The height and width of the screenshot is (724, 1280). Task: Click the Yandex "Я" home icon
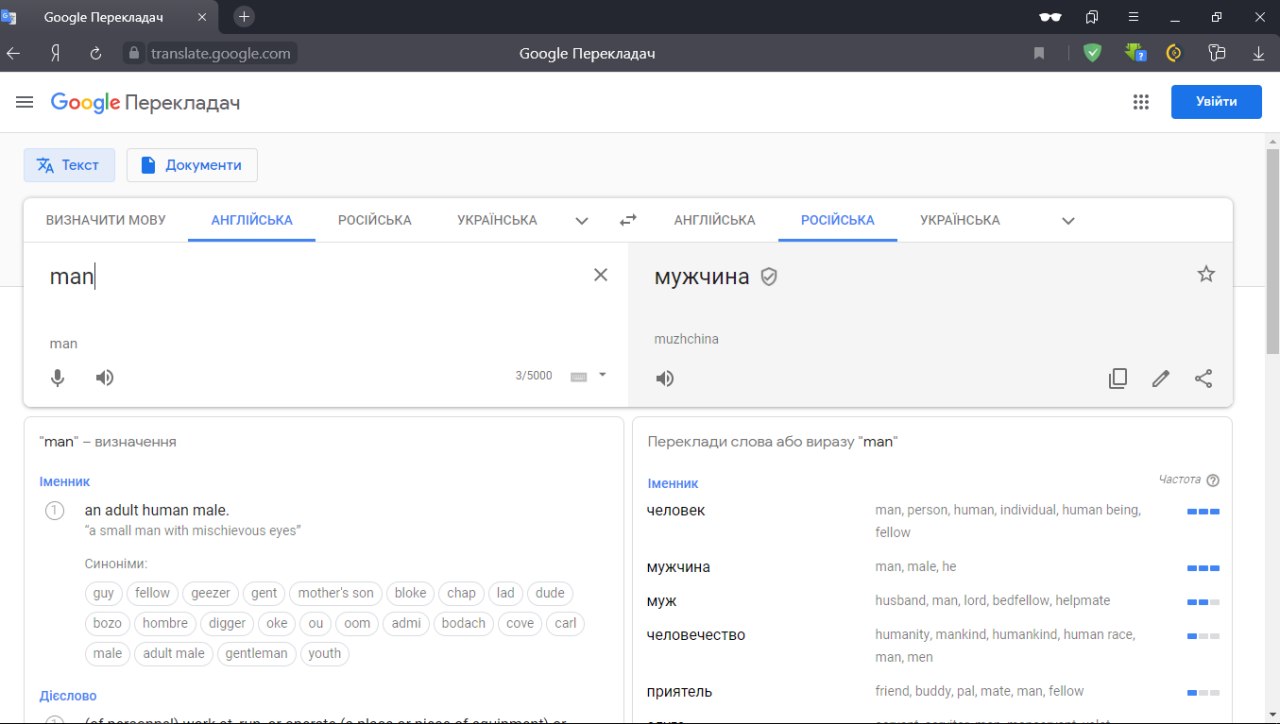pyautogui.click(x=55, y=53)
